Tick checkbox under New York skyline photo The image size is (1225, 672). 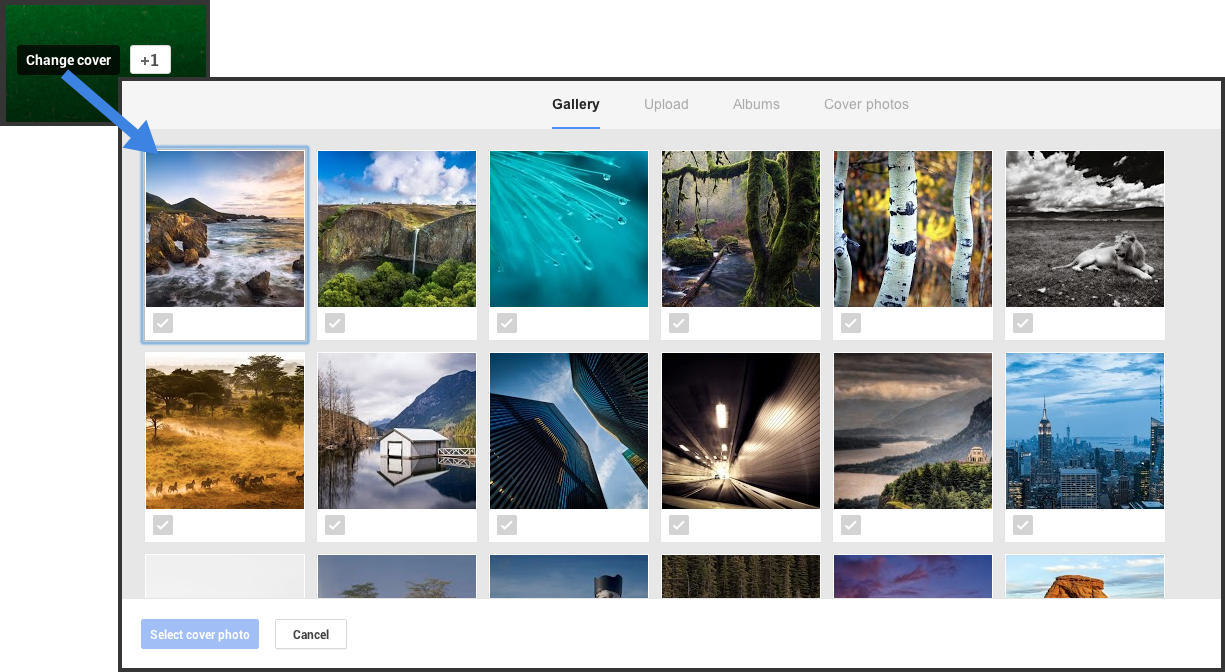(x=1023, y=525)
